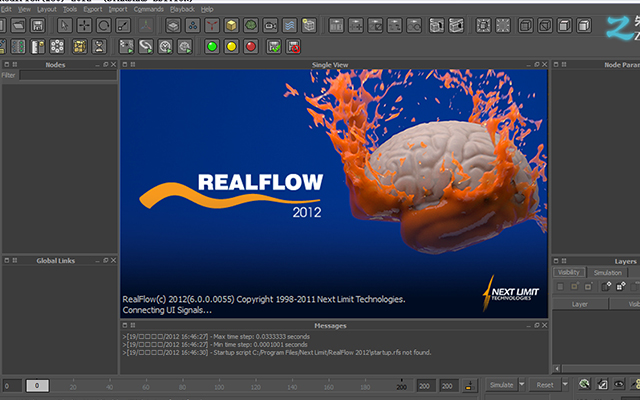640x400 pixels.
Task: Click the square icon with the arrow beside the eye
Action: (602, 384)
